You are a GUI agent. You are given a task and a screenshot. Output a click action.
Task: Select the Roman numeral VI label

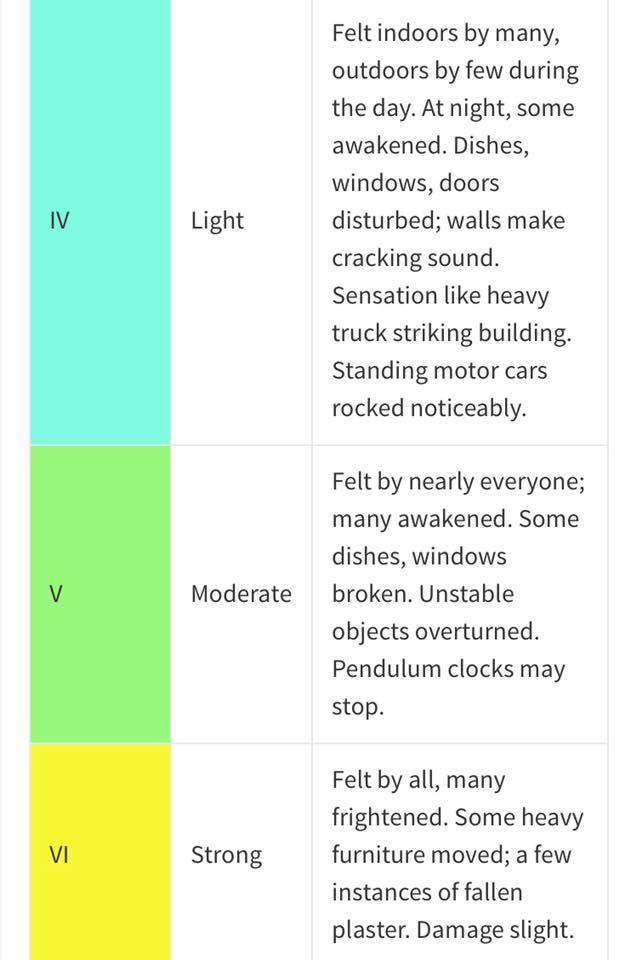point(59,855)
